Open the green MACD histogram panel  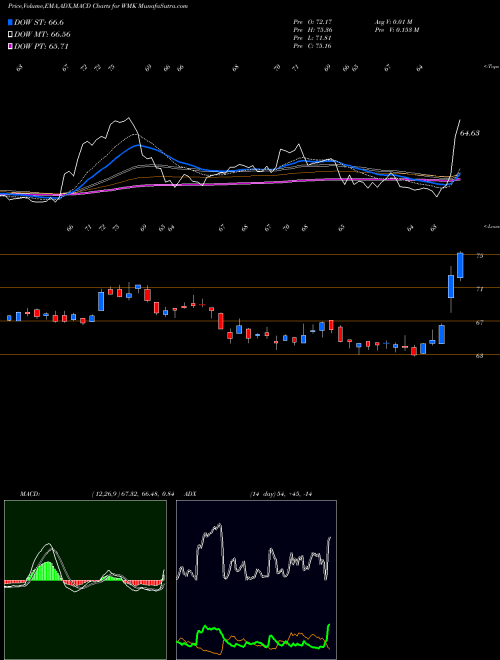tap(85, 580)
